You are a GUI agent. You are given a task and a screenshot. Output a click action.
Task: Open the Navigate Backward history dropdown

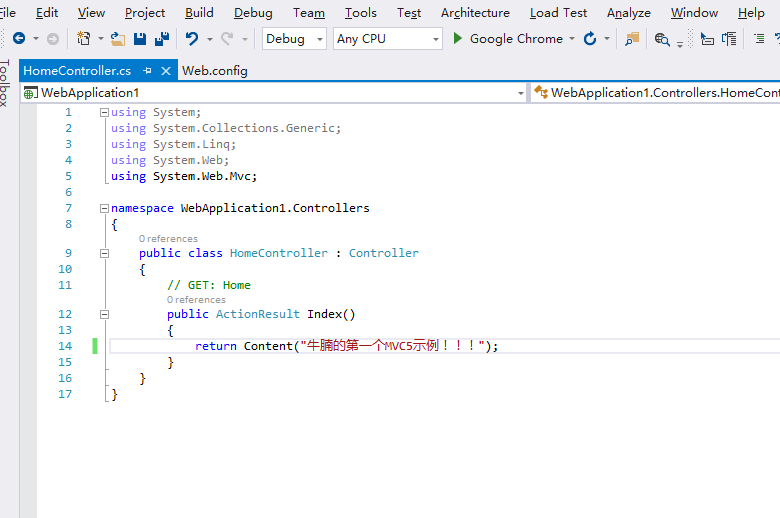(36, 39)
